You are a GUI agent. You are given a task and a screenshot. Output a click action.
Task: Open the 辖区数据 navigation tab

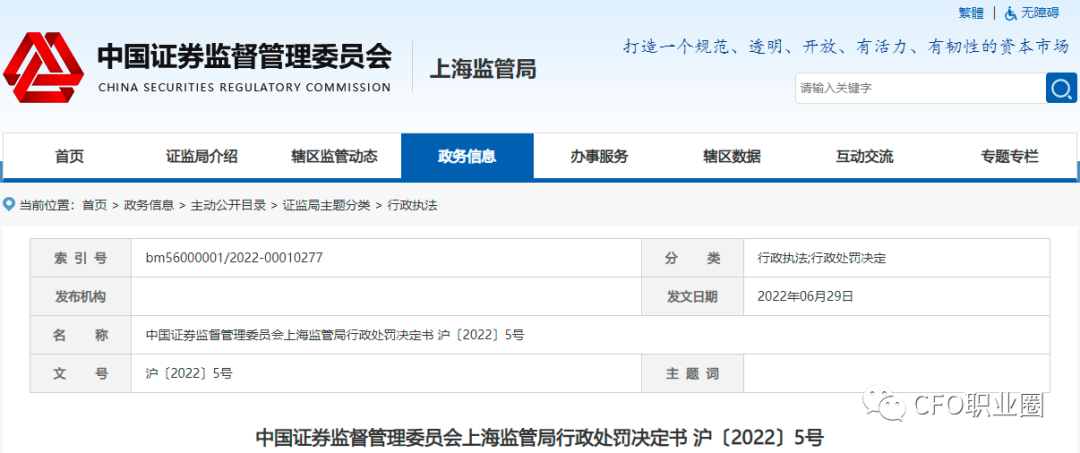click(x=731, y=156)
